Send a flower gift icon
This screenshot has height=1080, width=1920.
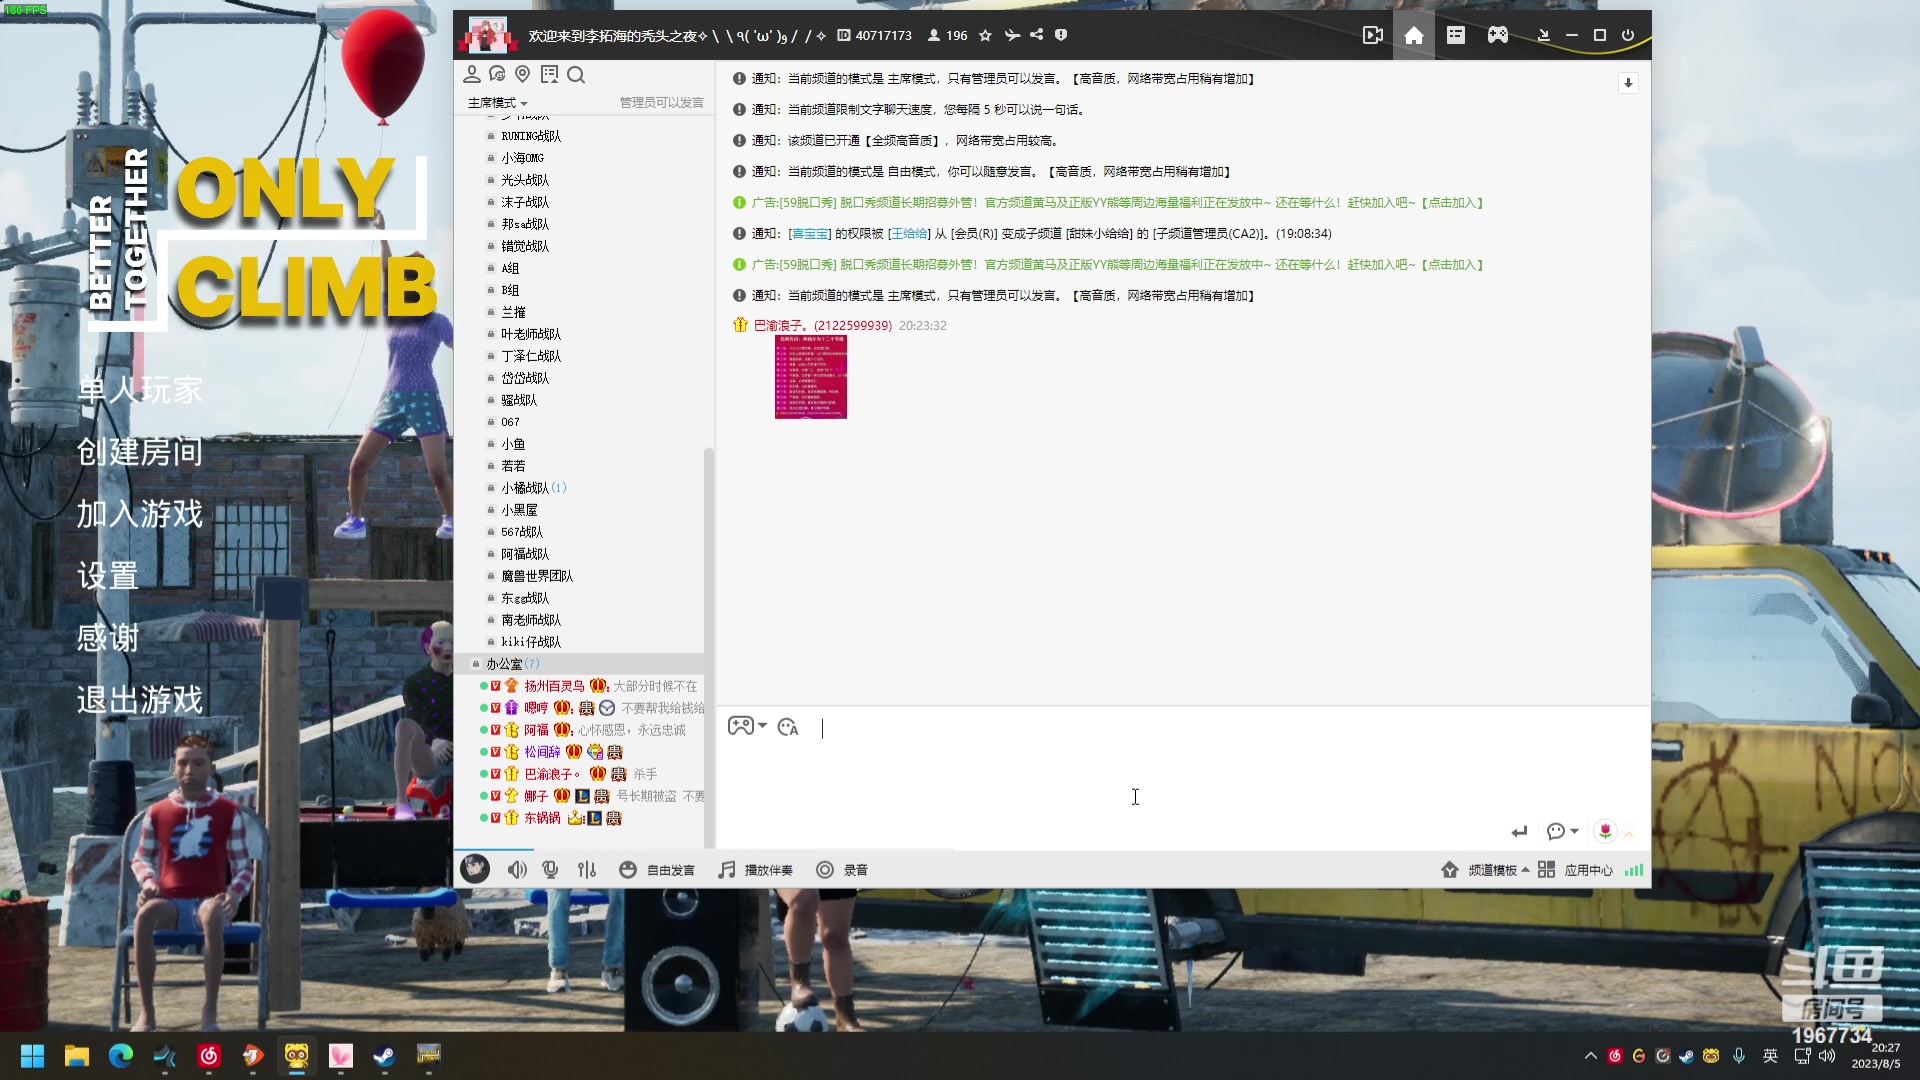coord(1605,832)
